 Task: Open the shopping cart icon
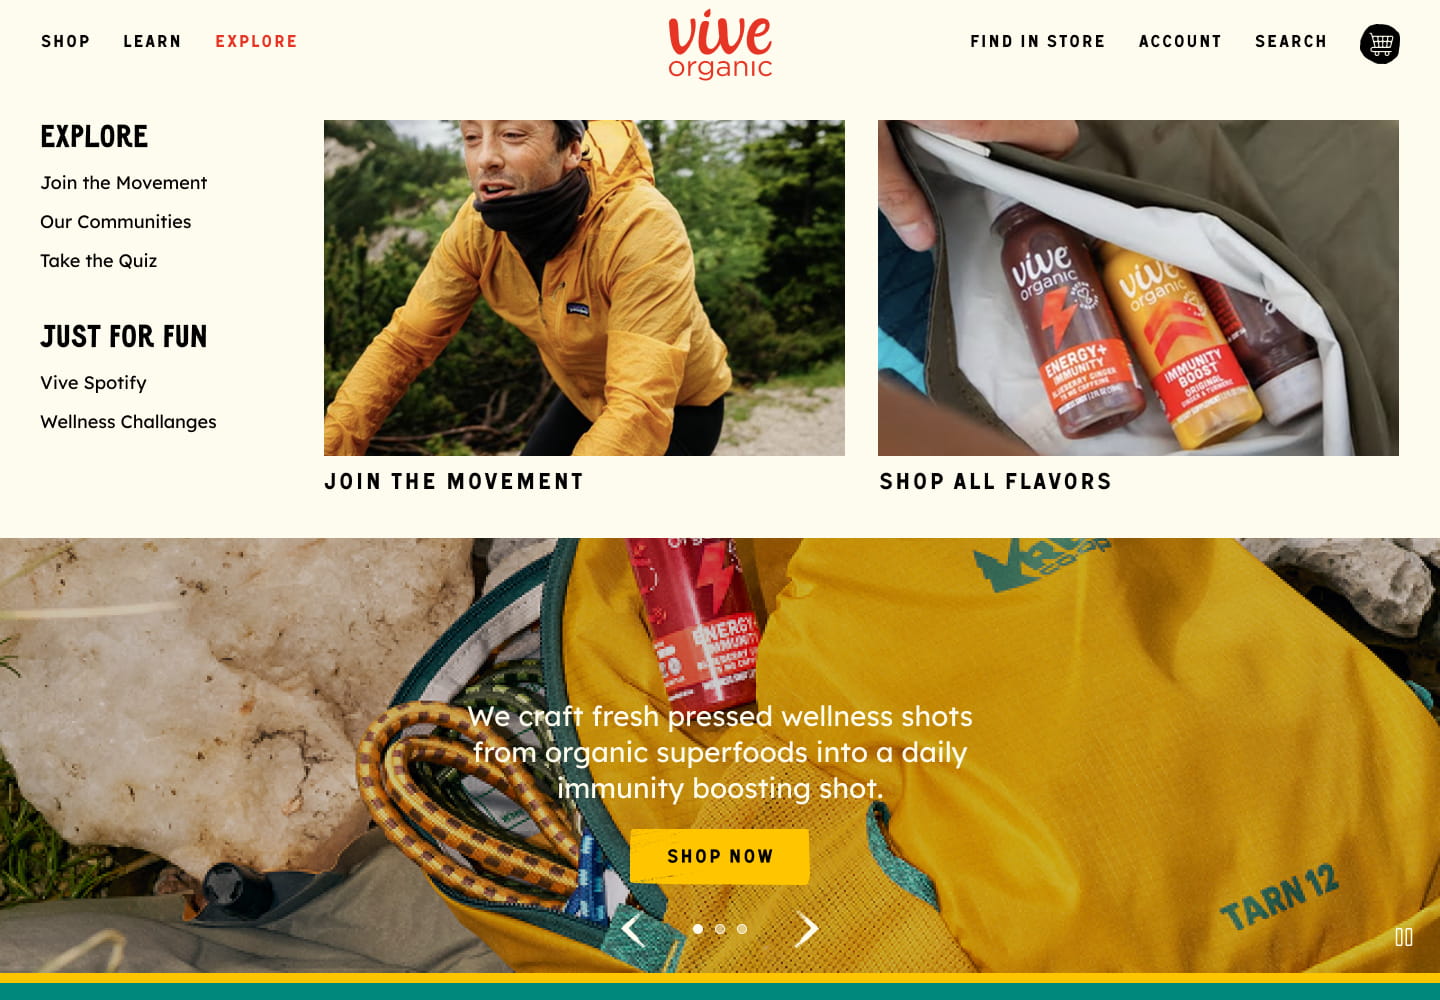(x=1380, y=43)
